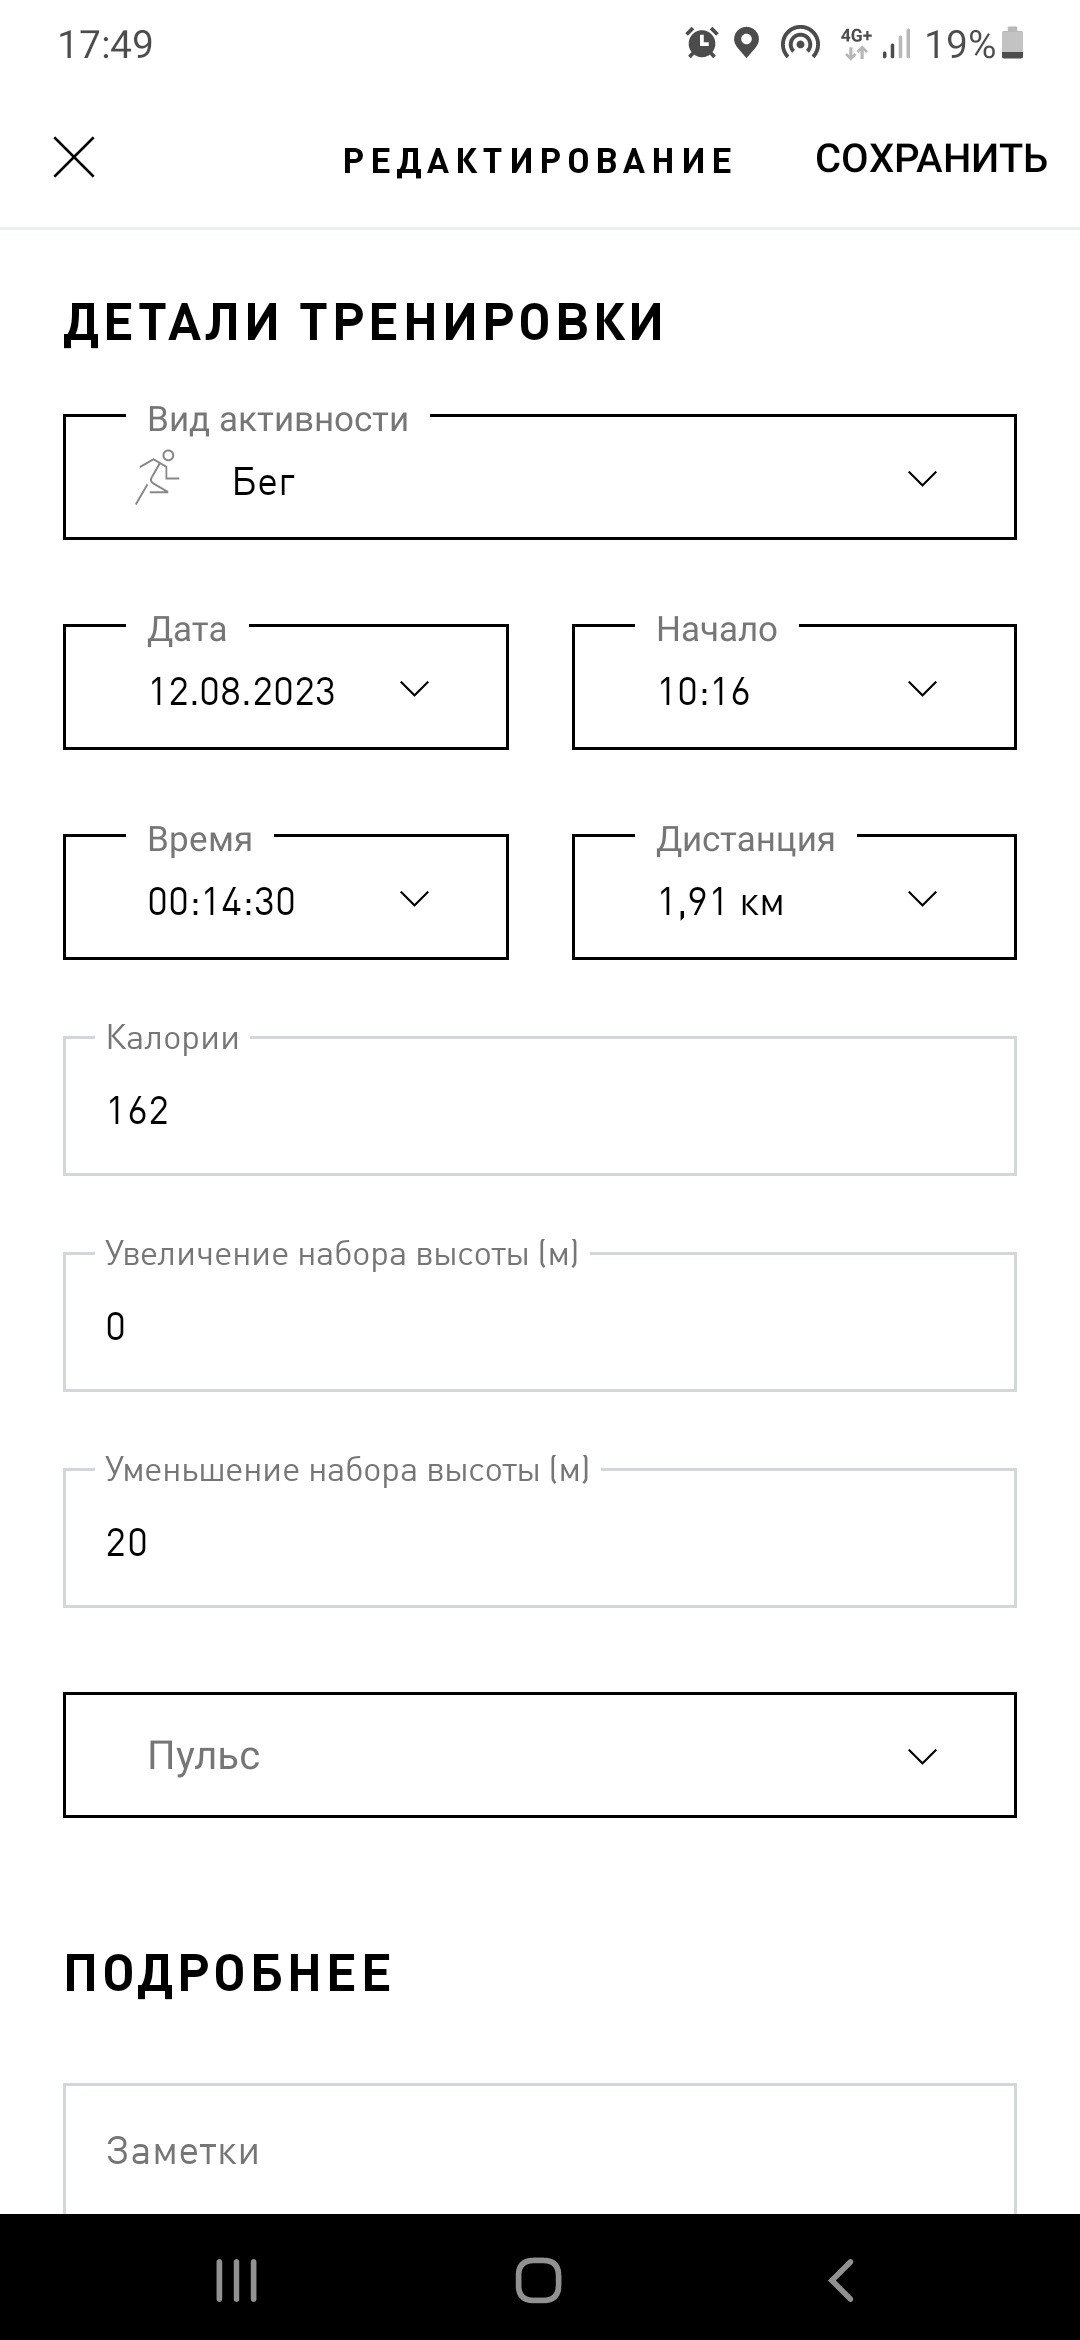Tap the running figure activity icon

[x=158, y=477]
